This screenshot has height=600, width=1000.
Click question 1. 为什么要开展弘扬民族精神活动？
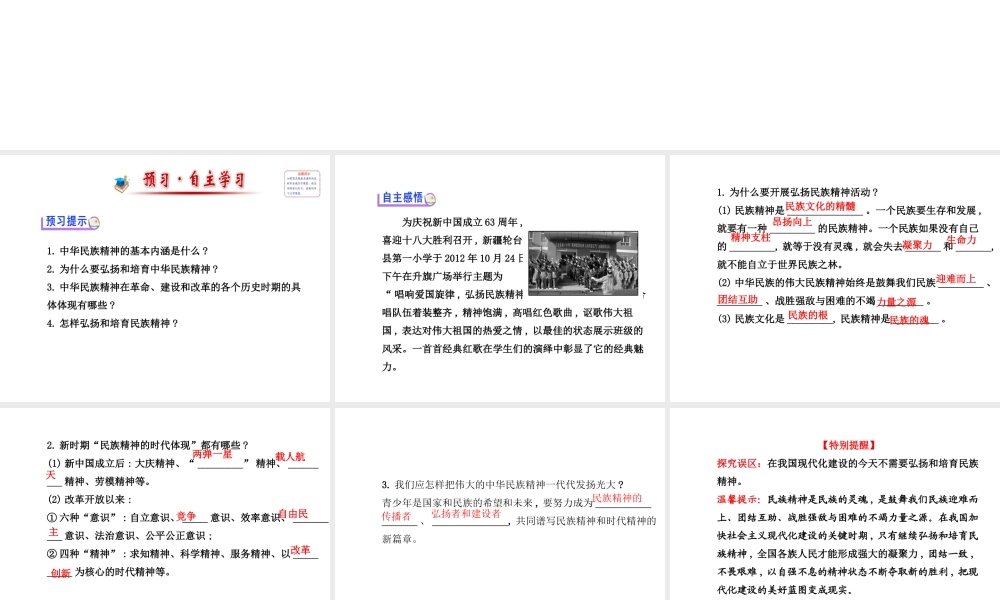798,192
